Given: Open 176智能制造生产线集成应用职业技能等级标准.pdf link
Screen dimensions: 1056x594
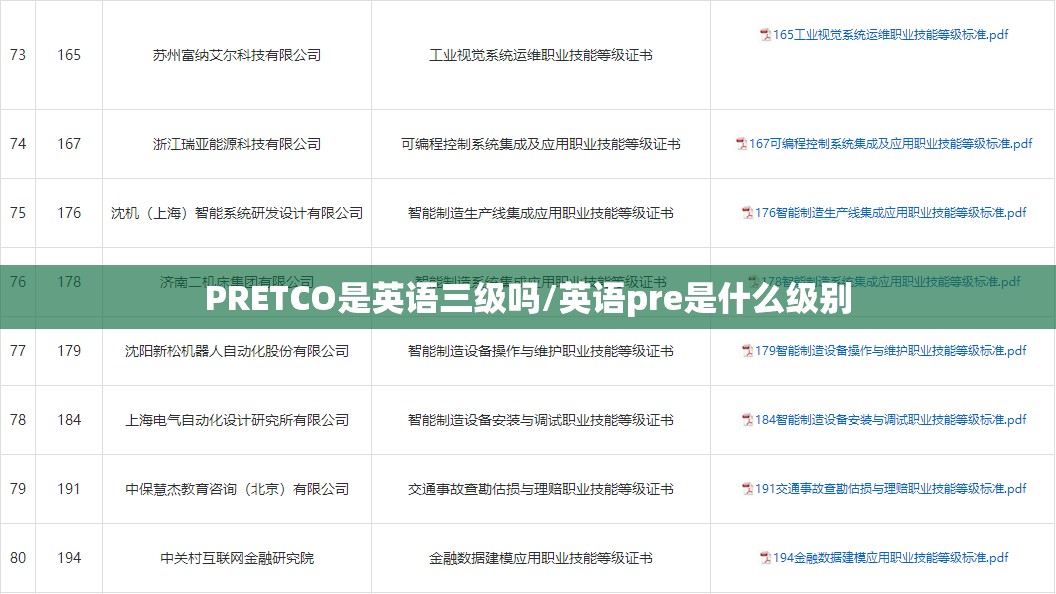Looking at the screenshot, I should click(890, 213).
